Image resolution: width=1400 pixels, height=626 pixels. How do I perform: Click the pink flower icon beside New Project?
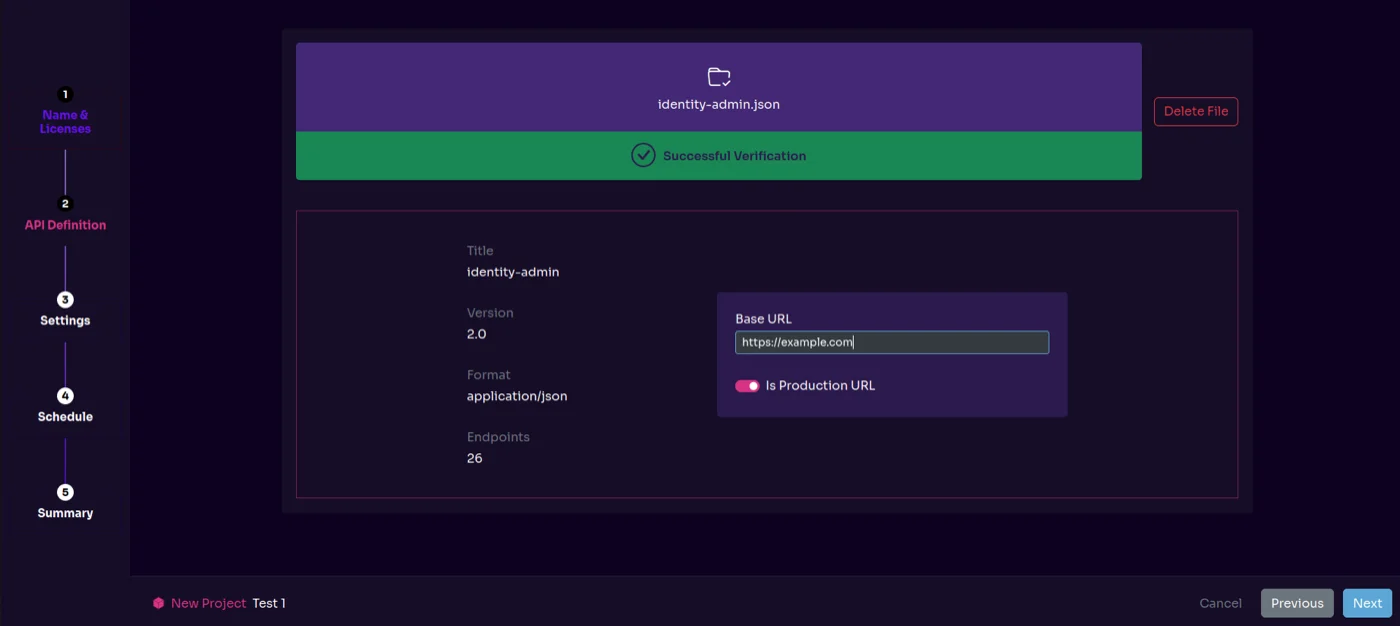(158, 603)
